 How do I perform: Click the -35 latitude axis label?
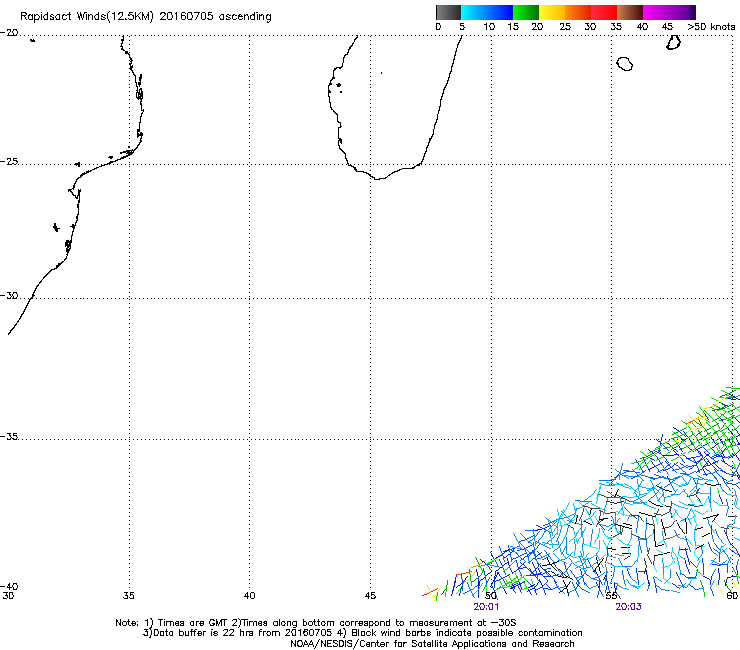[x=9, y=436]
